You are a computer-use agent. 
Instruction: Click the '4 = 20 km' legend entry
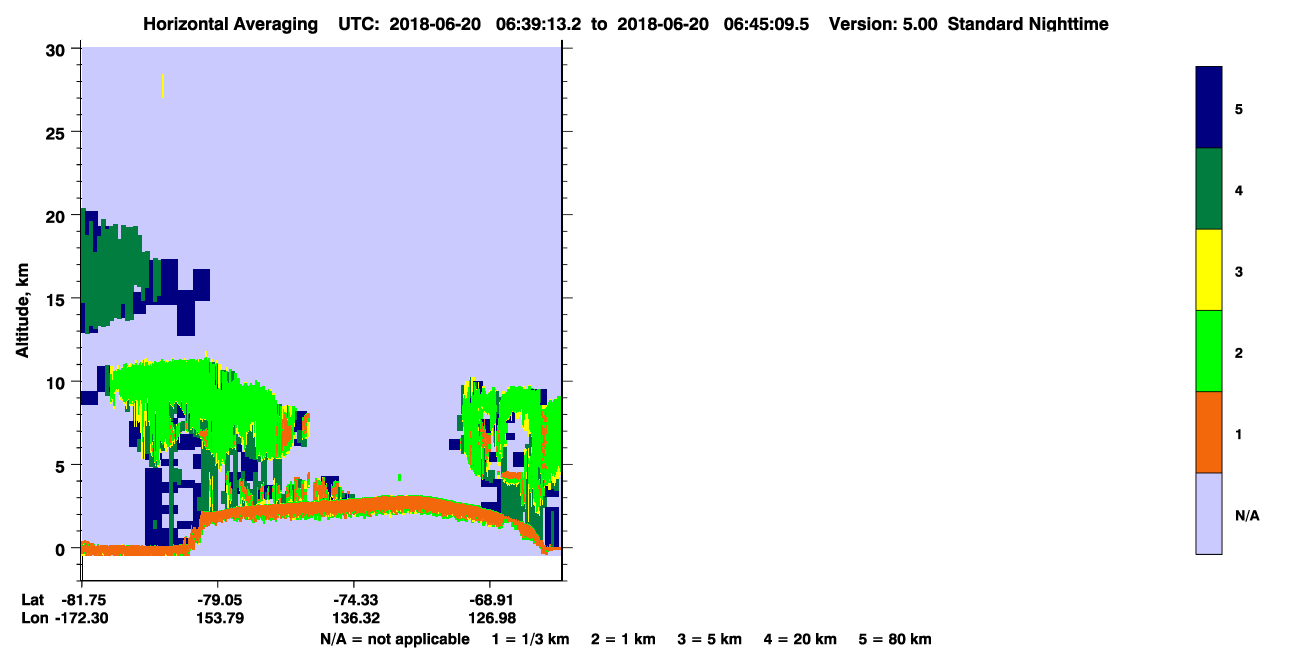(x=801, y=639)
